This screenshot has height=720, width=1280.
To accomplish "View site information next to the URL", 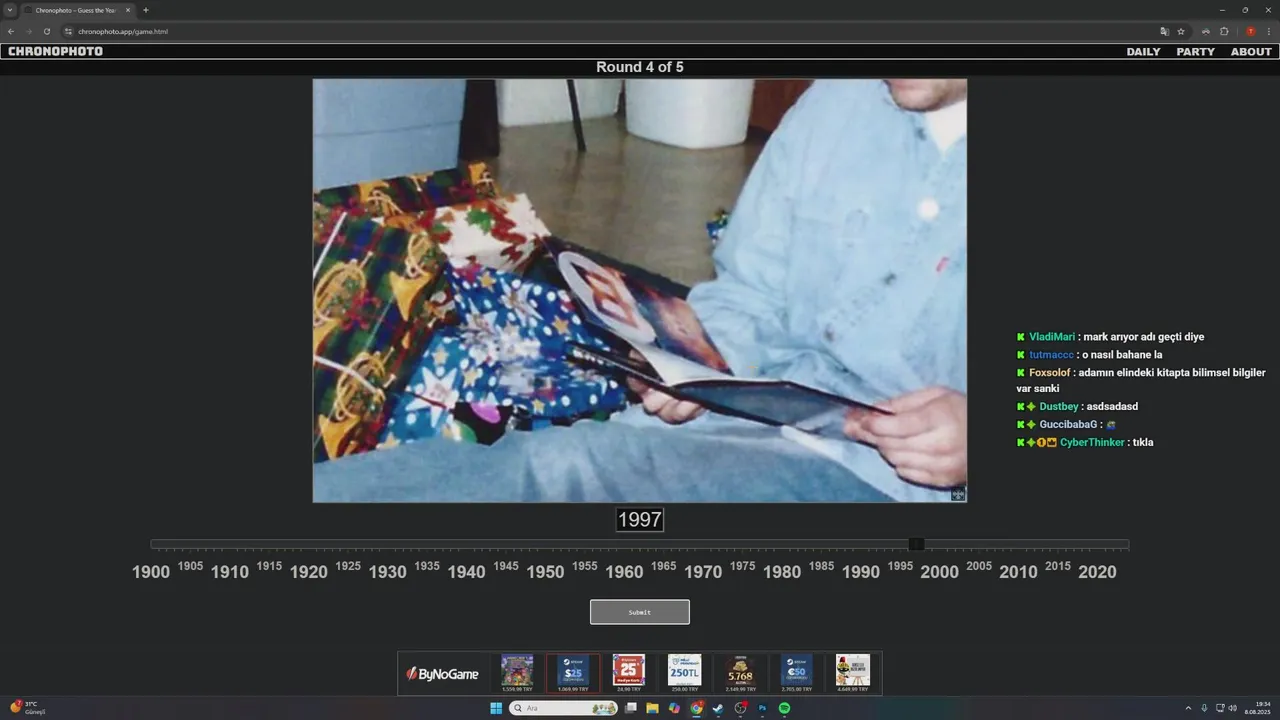I will tap(68, 31).
